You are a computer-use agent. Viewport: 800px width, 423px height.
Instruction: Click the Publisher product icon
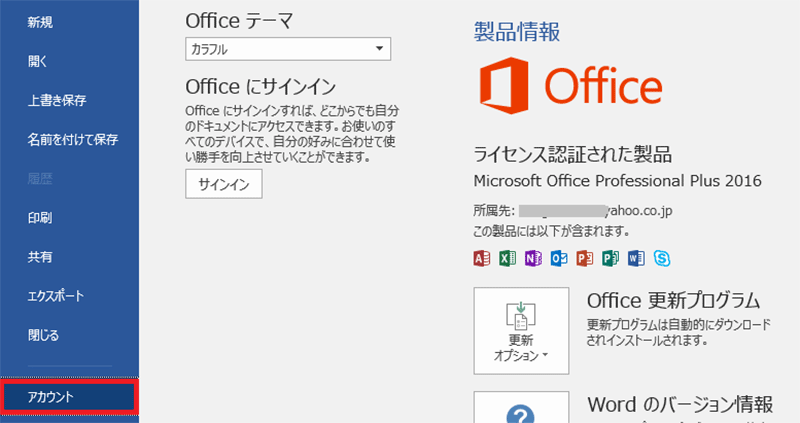610,258
